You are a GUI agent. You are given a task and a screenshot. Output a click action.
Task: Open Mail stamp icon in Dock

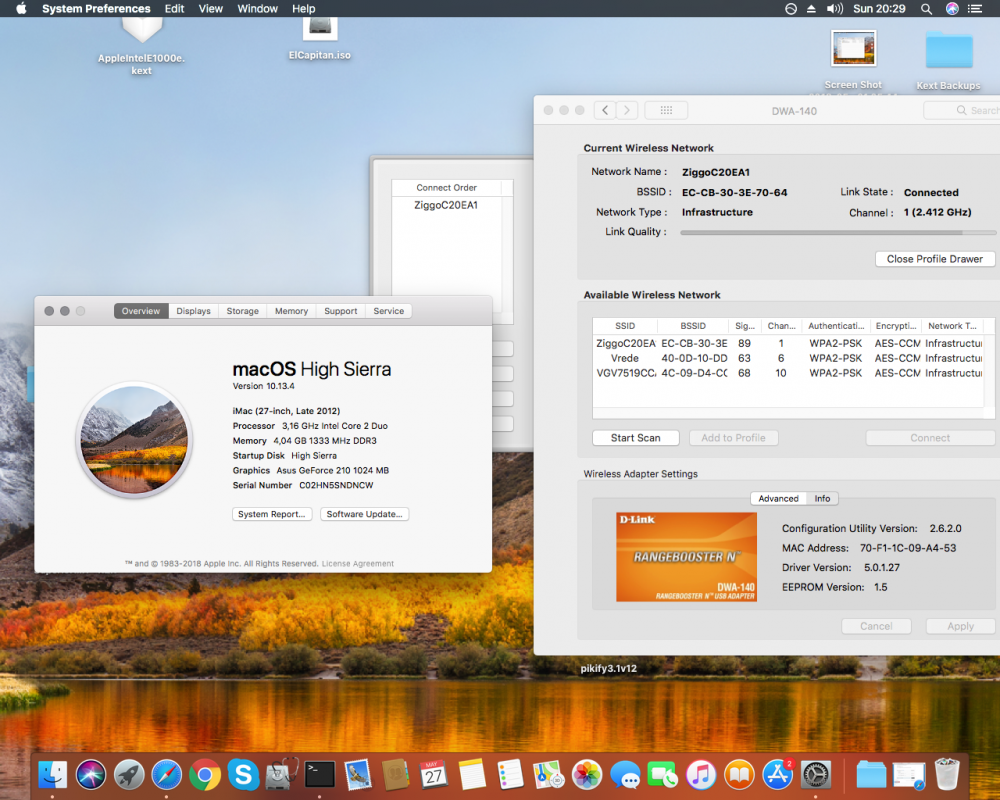358,775
